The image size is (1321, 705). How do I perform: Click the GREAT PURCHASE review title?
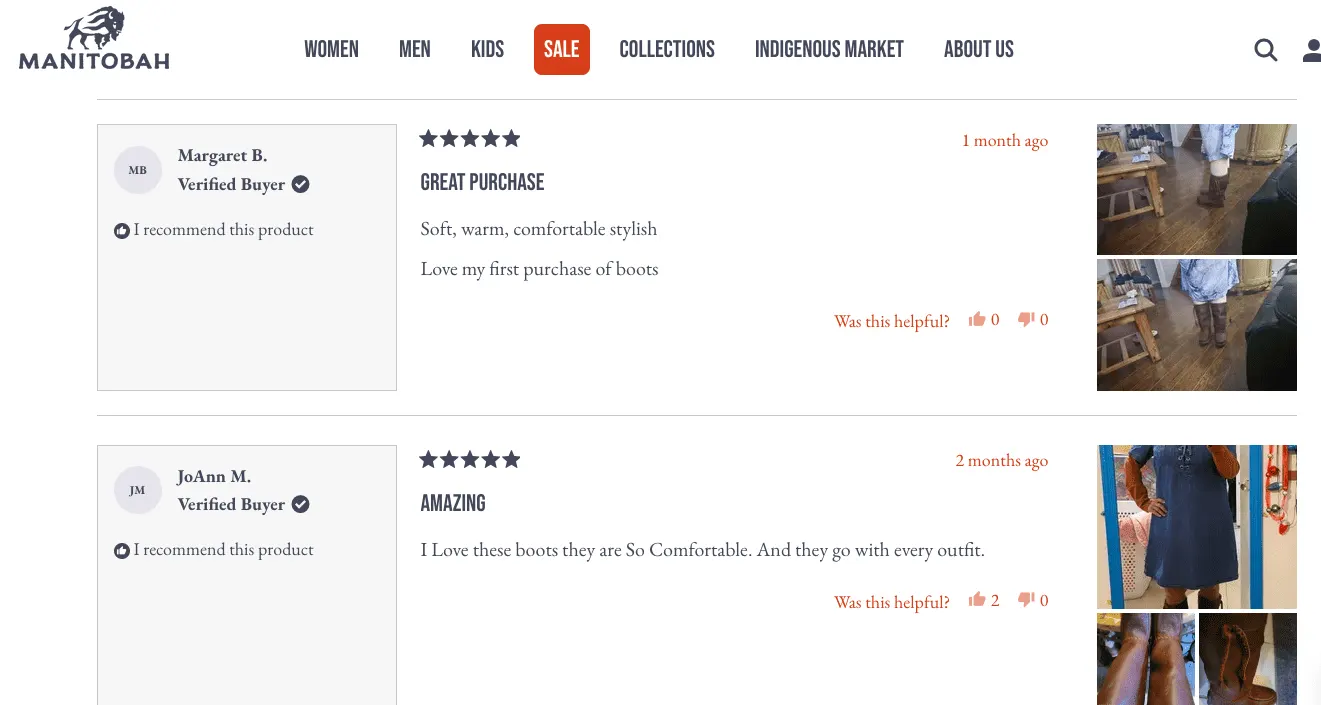point(482,182)
